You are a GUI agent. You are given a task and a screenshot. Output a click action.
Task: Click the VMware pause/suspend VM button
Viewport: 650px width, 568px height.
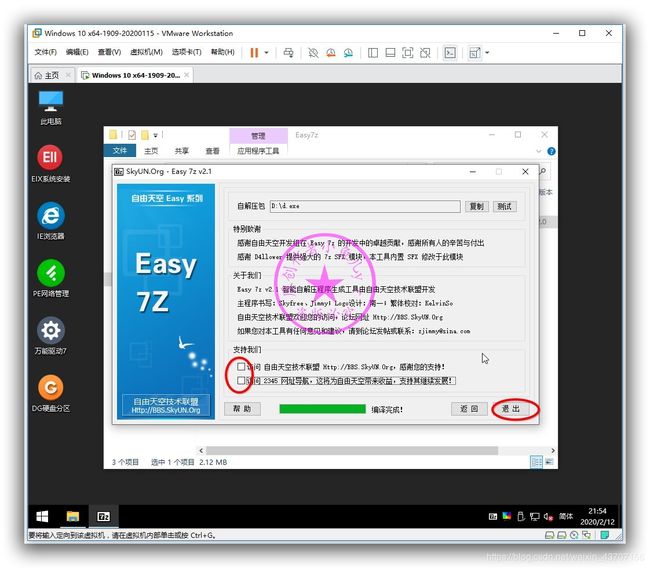click(254, 53)
